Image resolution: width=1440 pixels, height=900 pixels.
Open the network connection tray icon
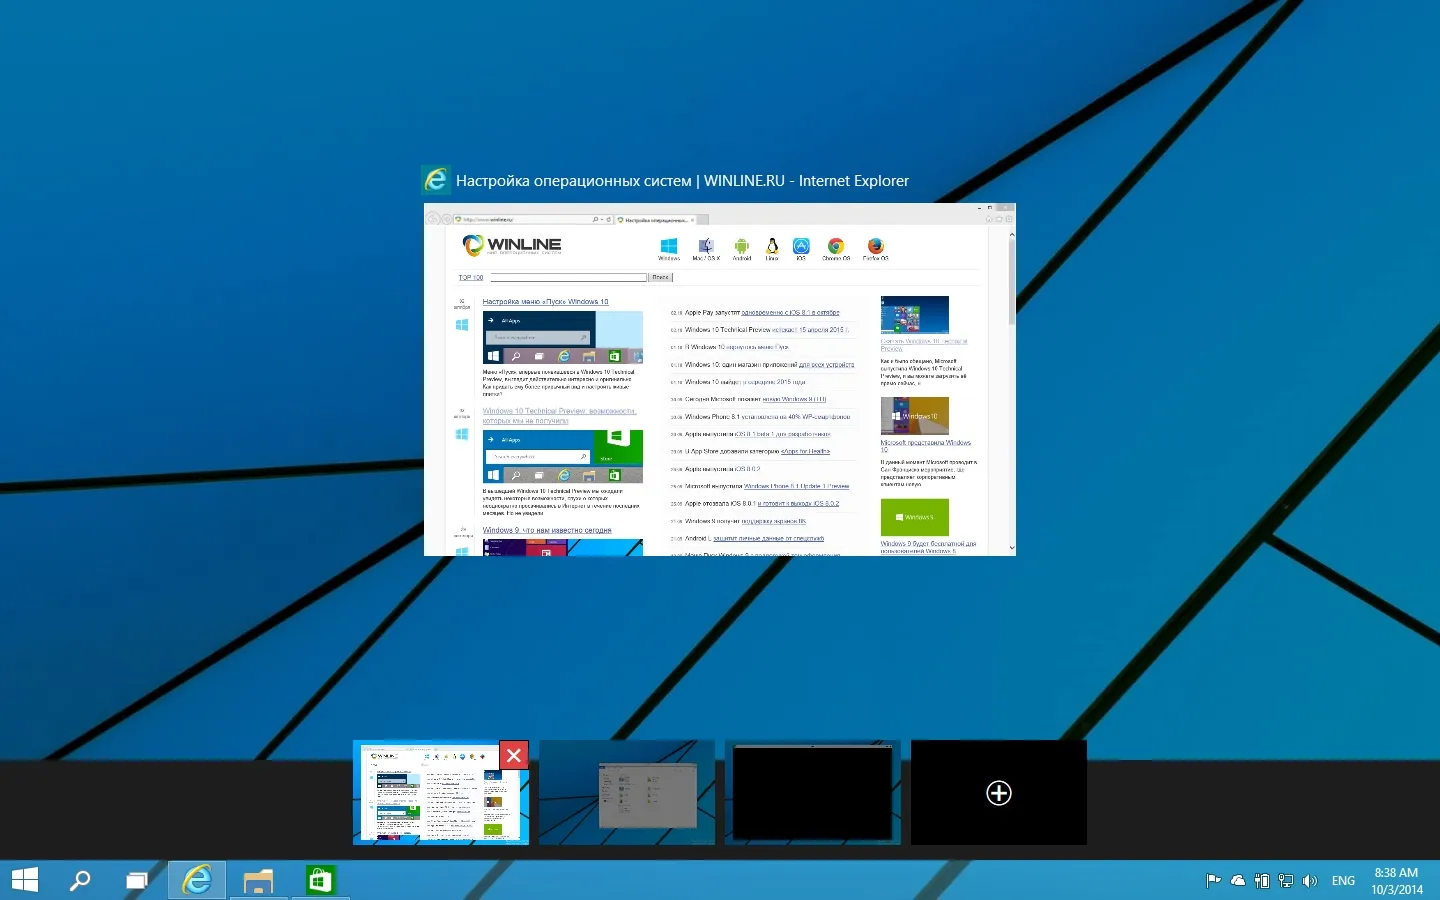click(1286, 881)
